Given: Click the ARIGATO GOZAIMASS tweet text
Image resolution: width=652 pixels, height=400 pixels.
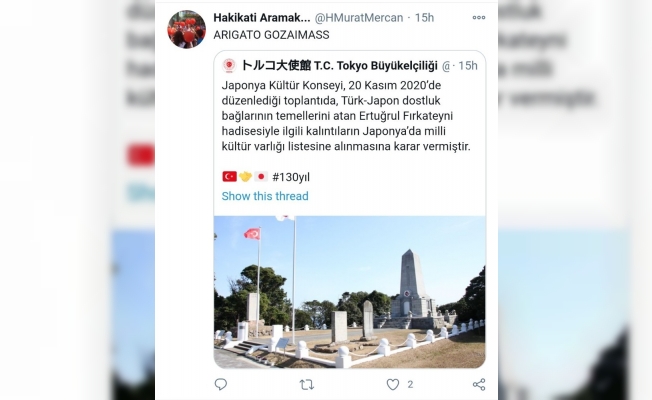Looking at the screenshot, I should click(x=272, y=35).
